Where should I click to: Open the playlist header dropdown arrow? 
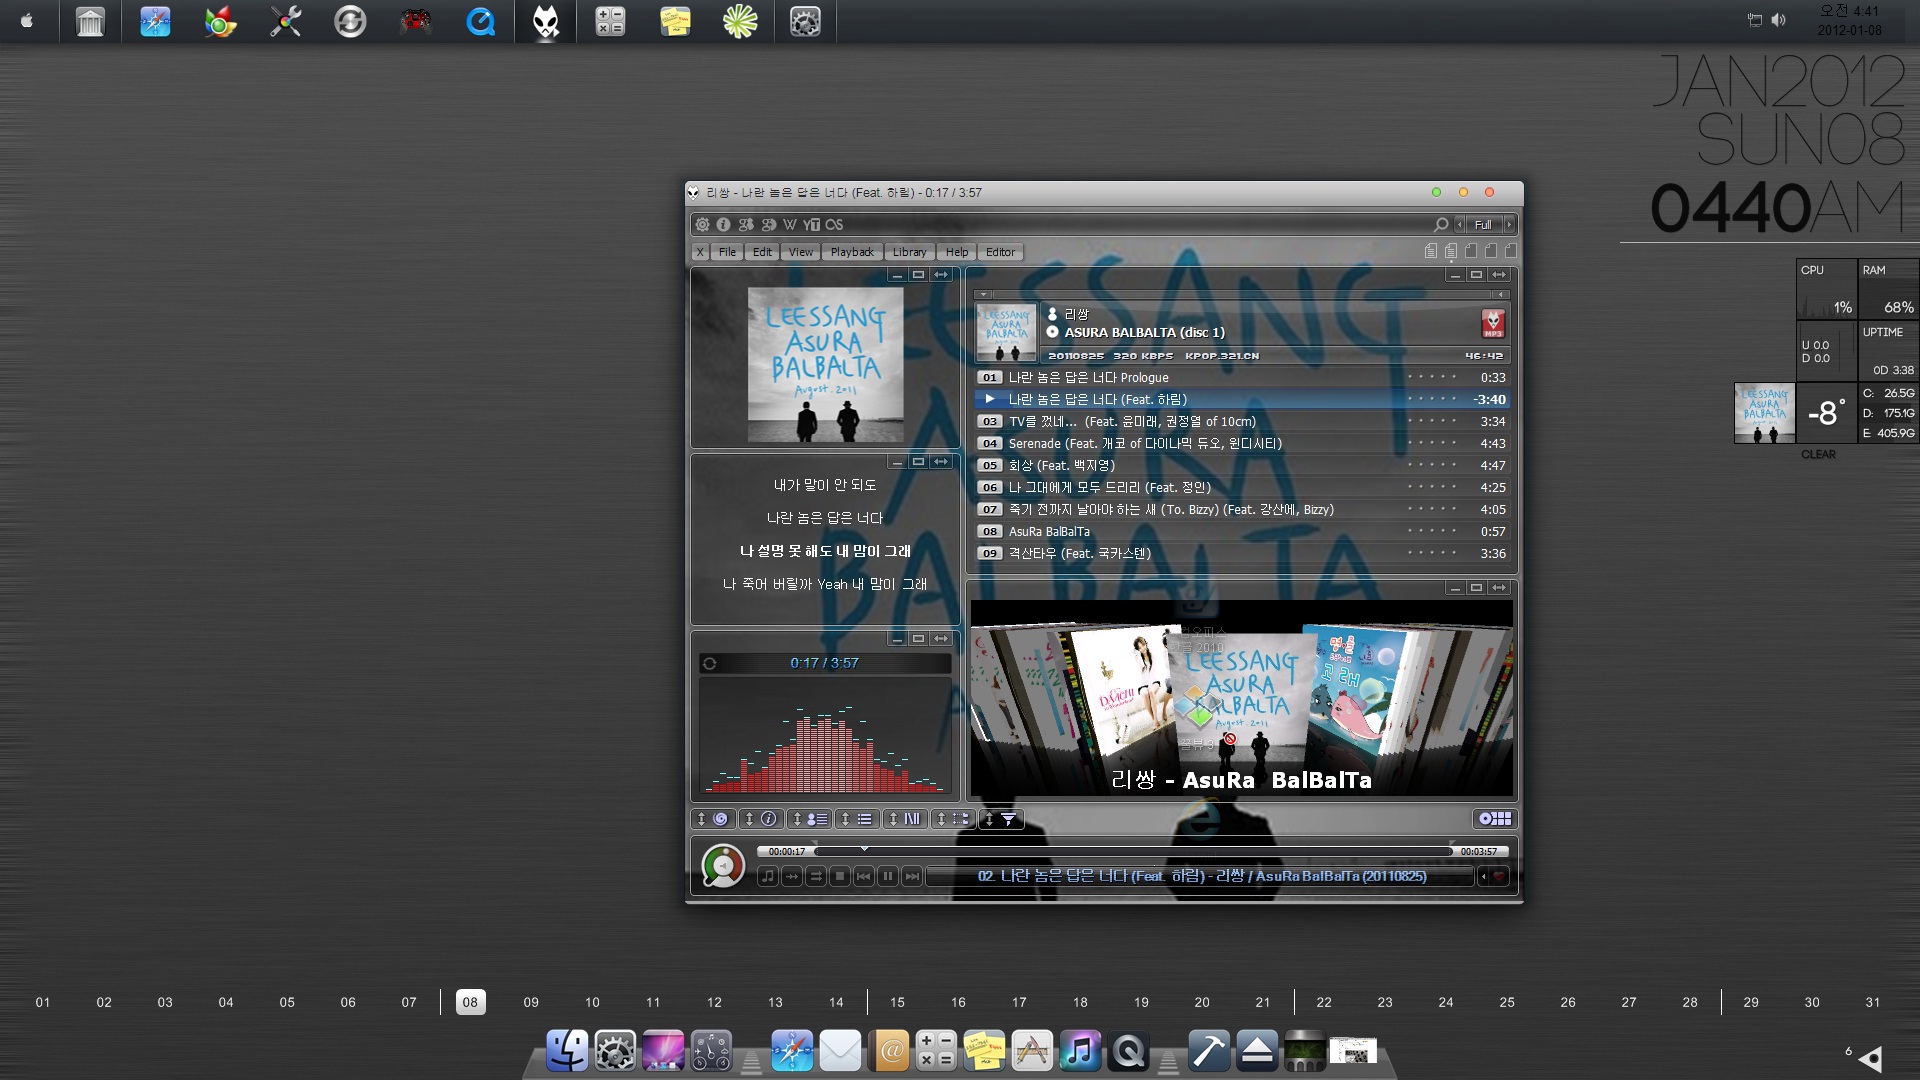[983, 295]
